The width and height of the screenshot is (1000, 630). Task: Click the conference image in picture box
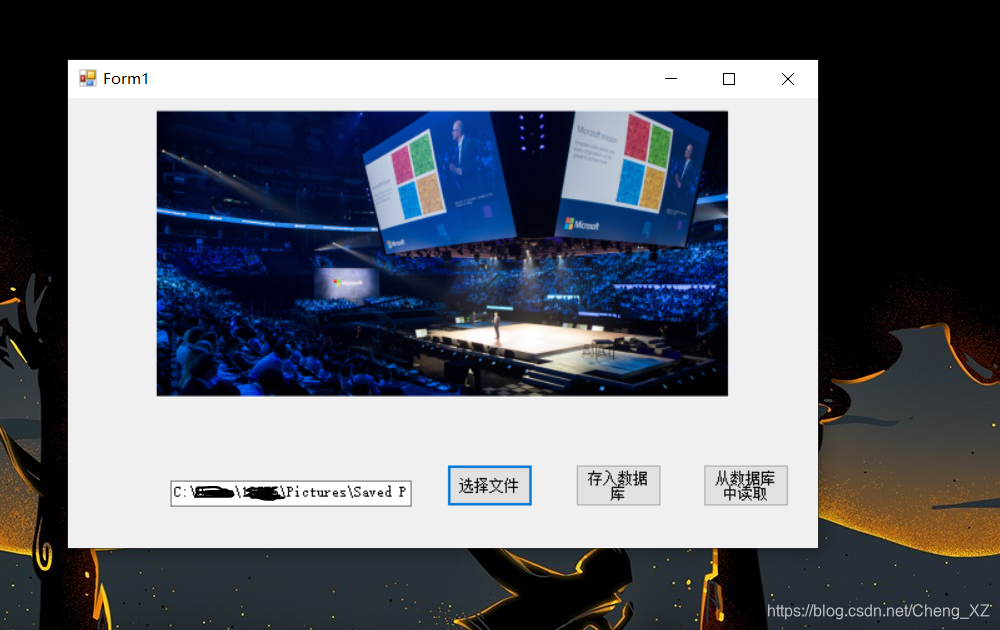click(442, 253)
